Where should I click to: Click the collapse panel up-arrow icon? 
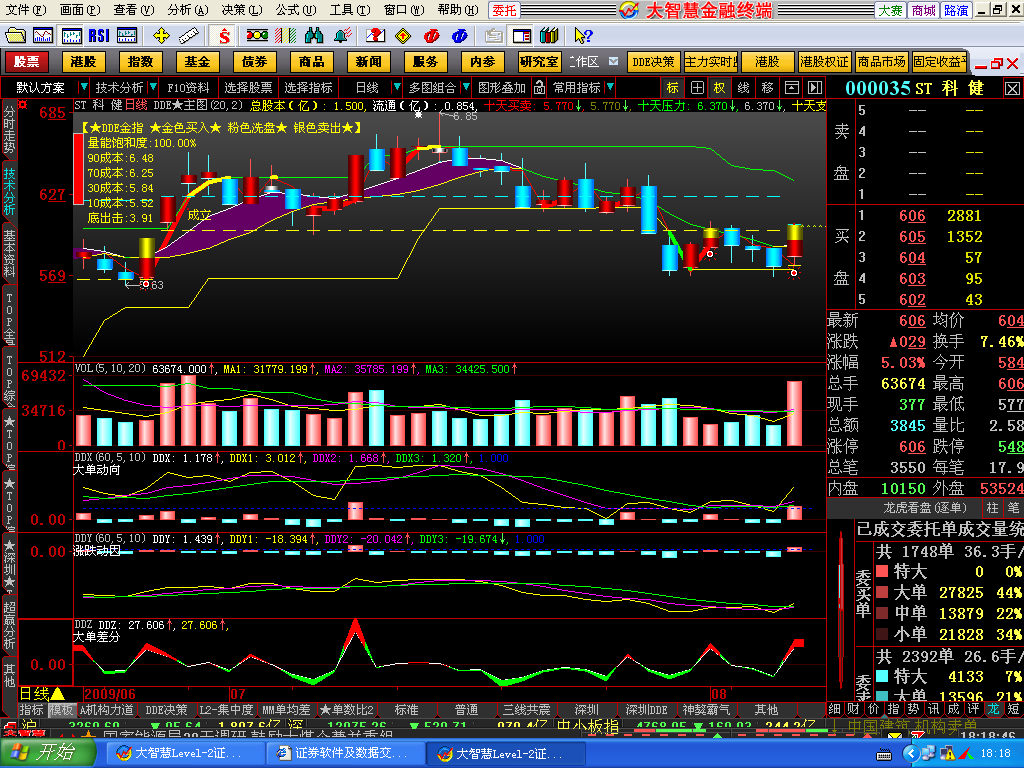(x=792, y=88)
